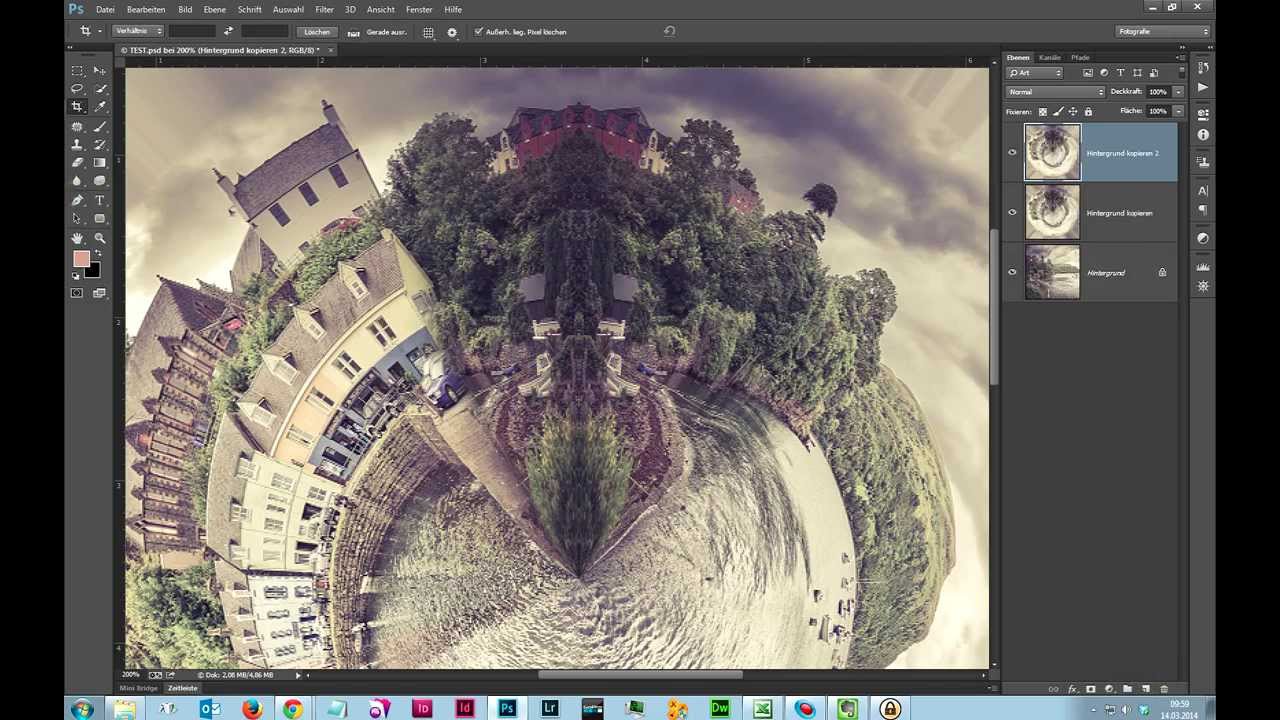
Task: Open the Deckkraft opacity slider arrow
Action: click(x=1178, y=92)
